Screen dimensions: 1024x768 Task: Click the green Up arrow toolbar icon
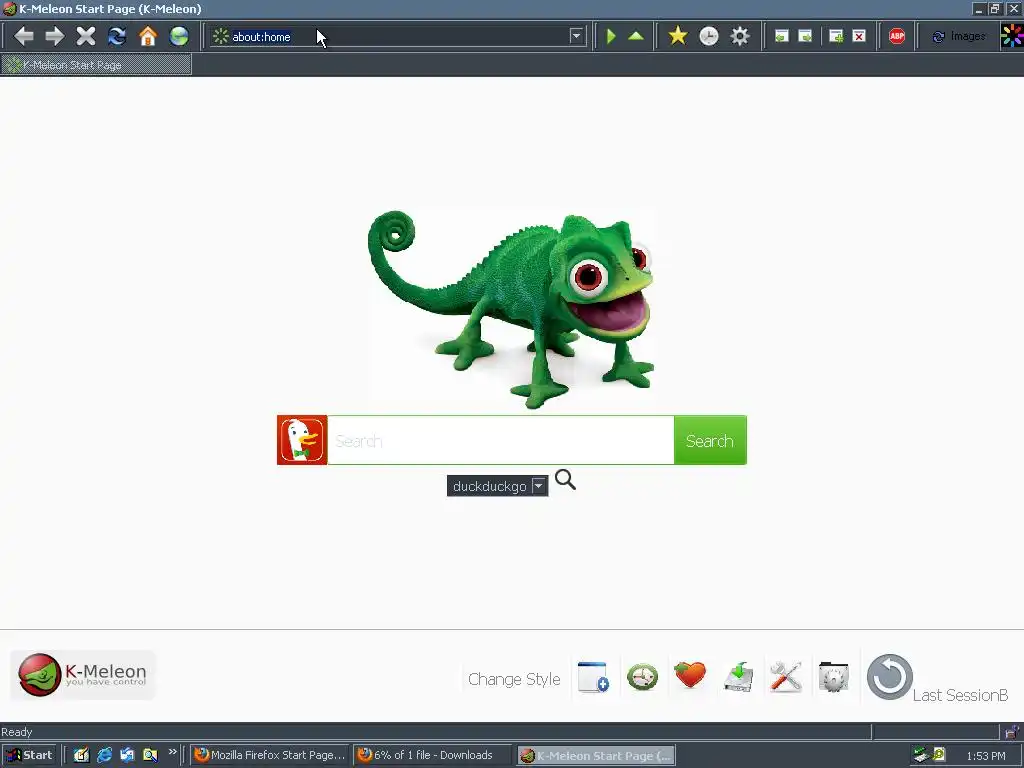point(636,36)
